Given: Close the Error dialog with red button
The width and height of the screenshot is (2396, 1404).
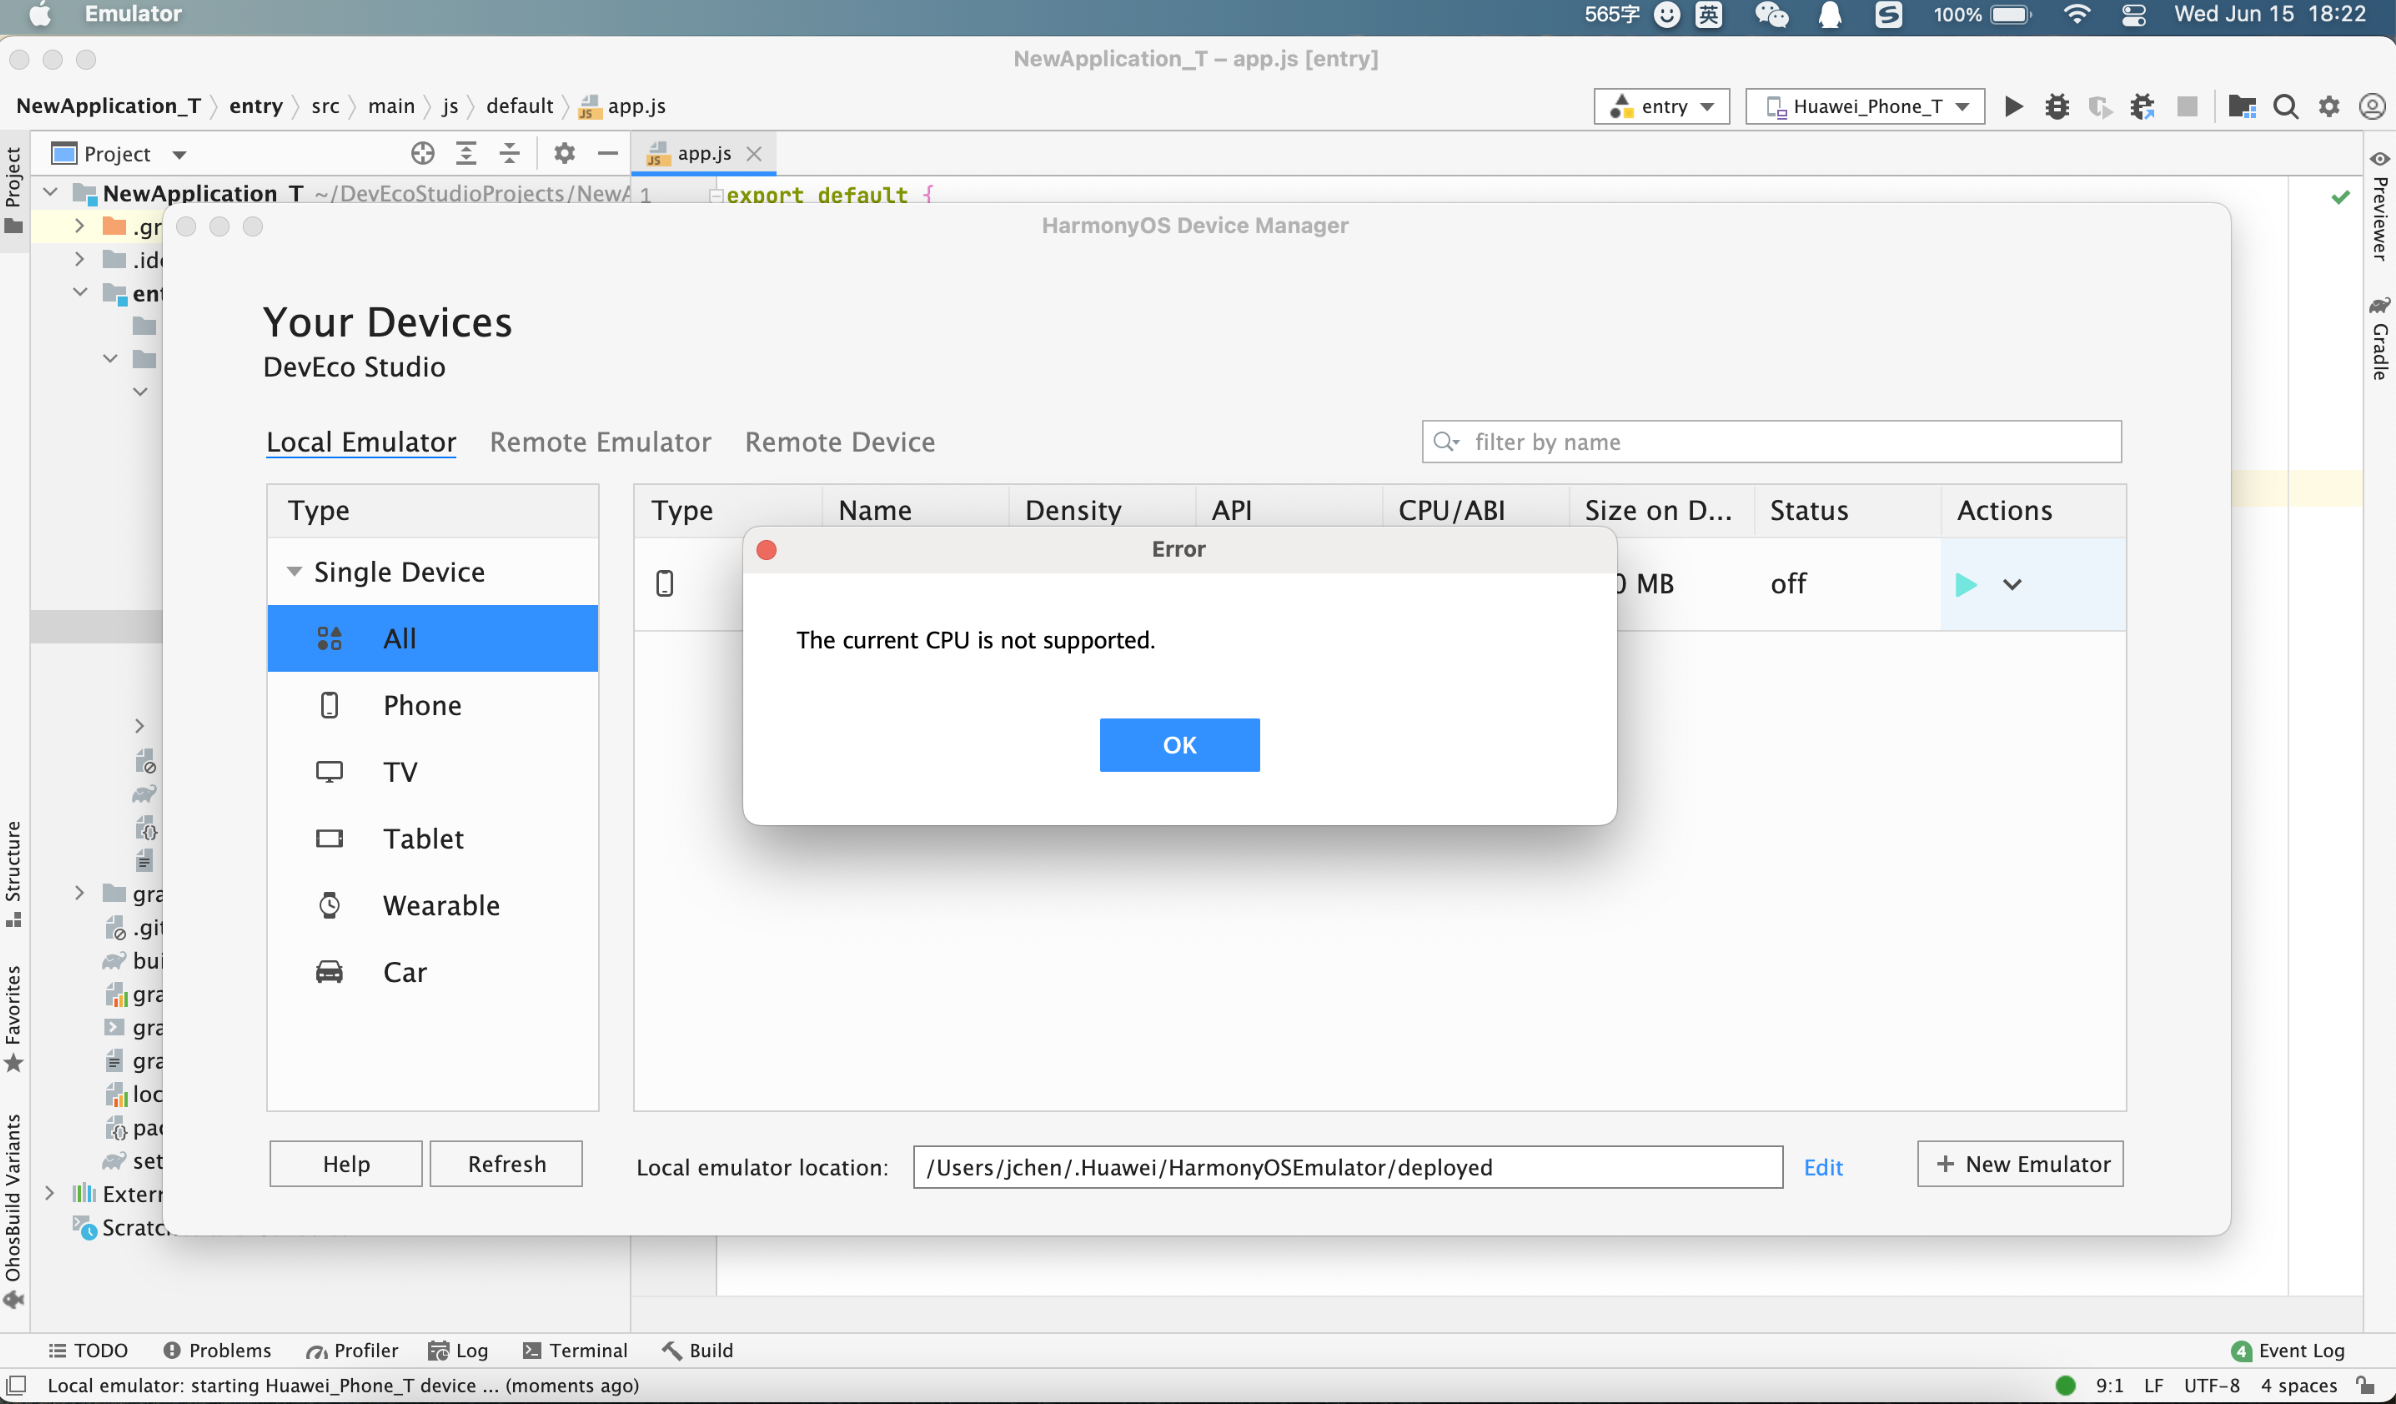Looking at the screenshot, I should (767, 550).
